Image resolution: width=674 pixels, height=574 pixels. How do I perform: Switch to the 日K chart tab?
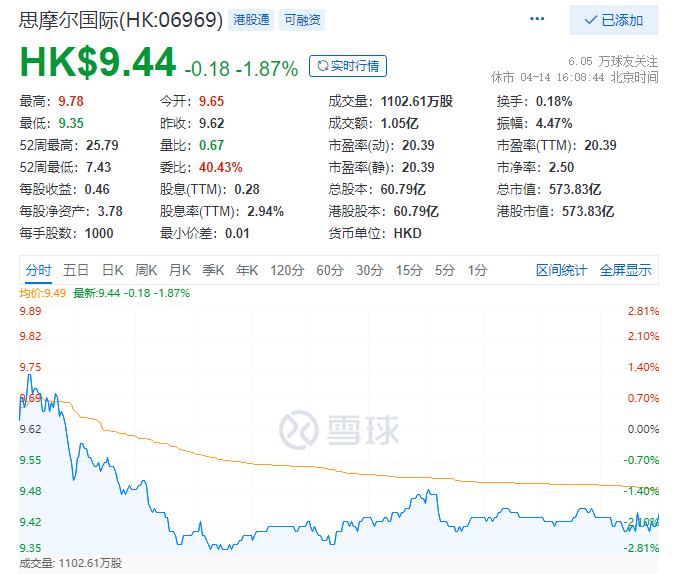click(113, 270)
